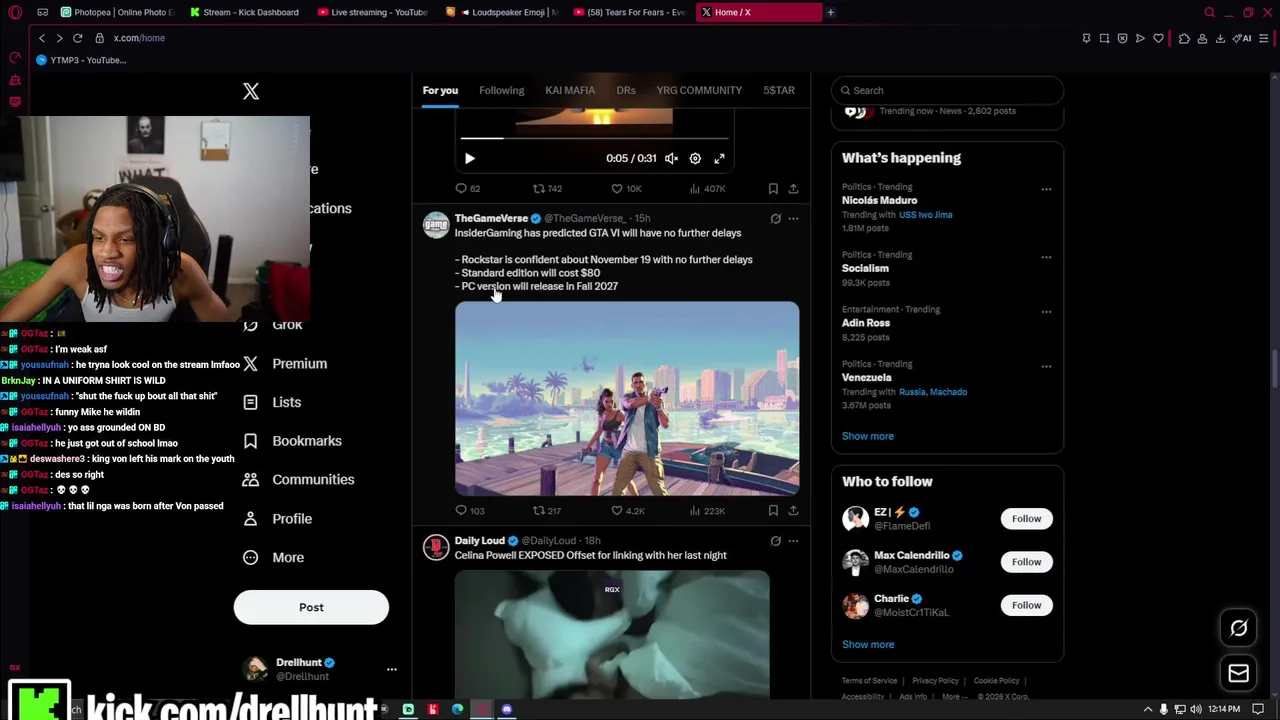Unmute the video in the top post
The width and height of the screenshot is (1280, 720).
point(671,158)
